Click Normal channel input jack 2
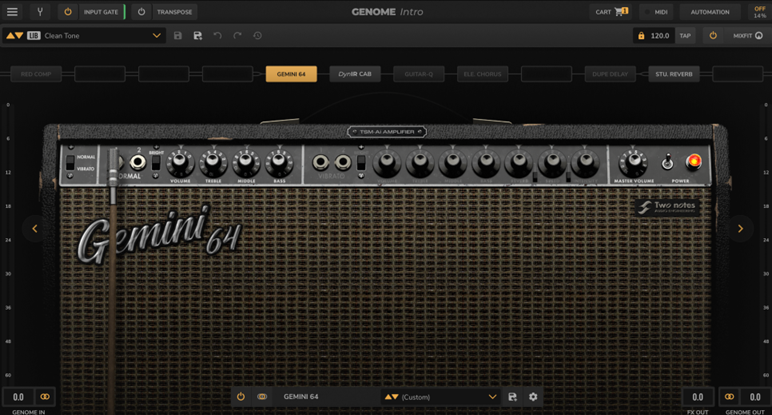The height and width of the screenshot is (415, 772). tap(137, 162)
